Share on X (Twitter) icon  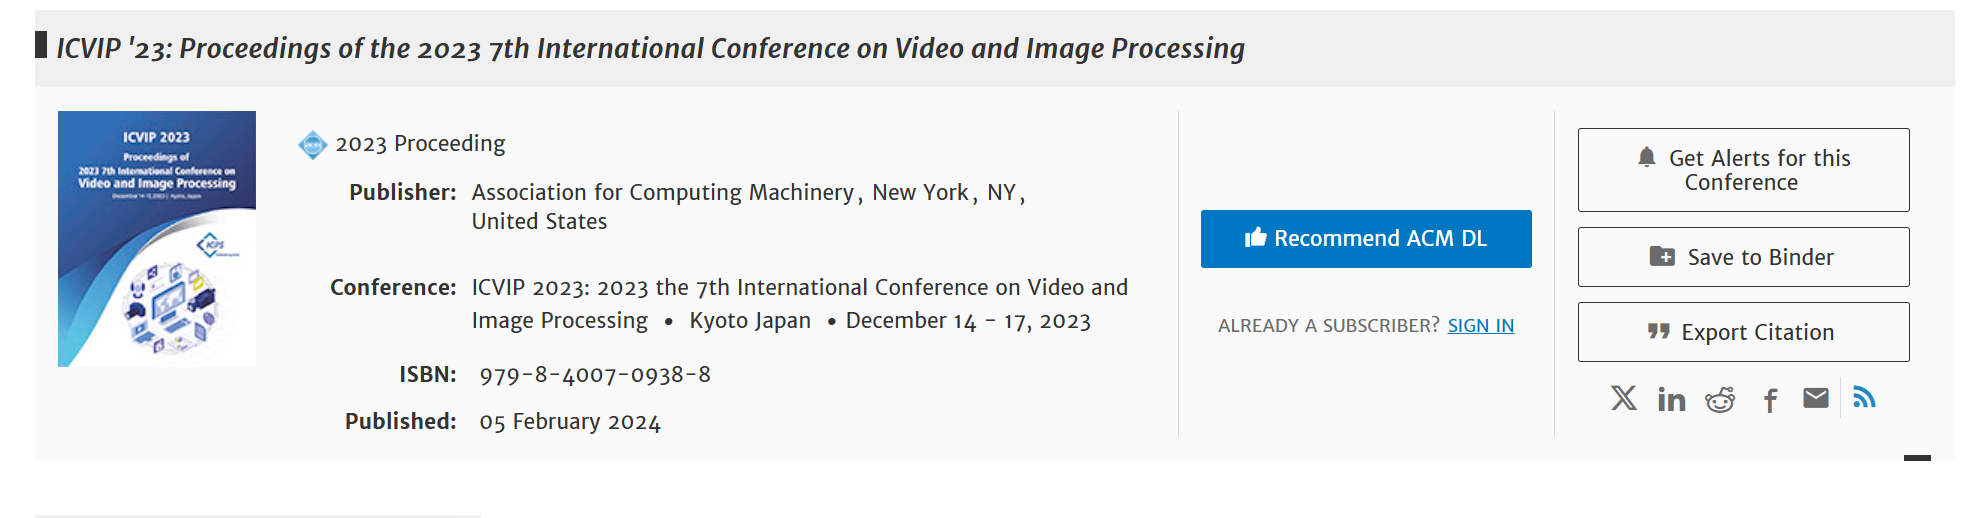pos(1624,398)
